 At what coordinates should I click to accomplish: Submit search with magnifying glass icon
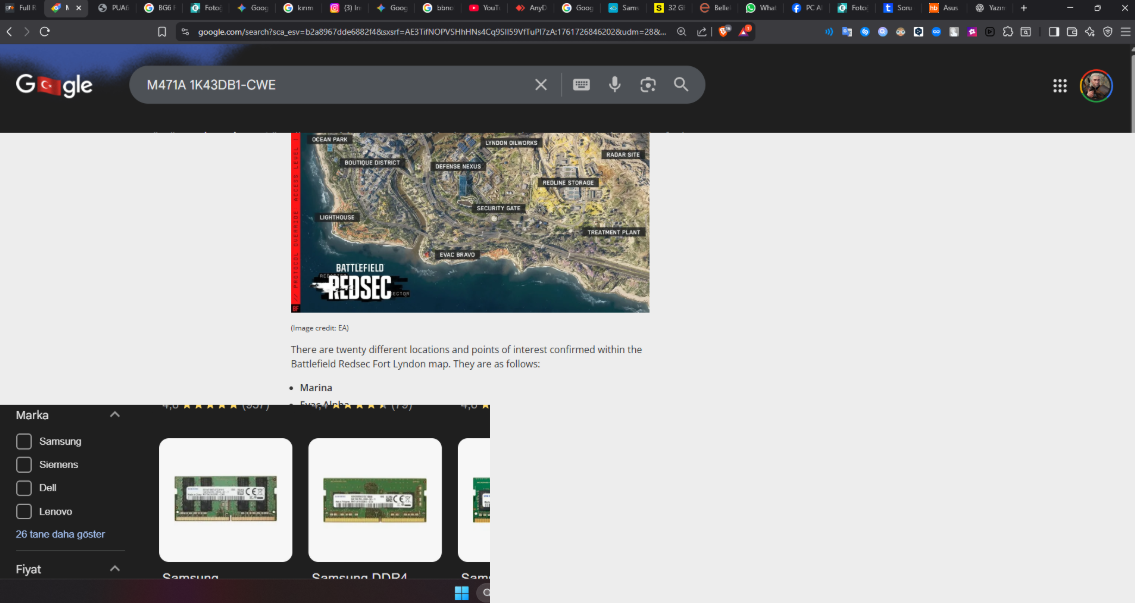[x=681, y=85]
